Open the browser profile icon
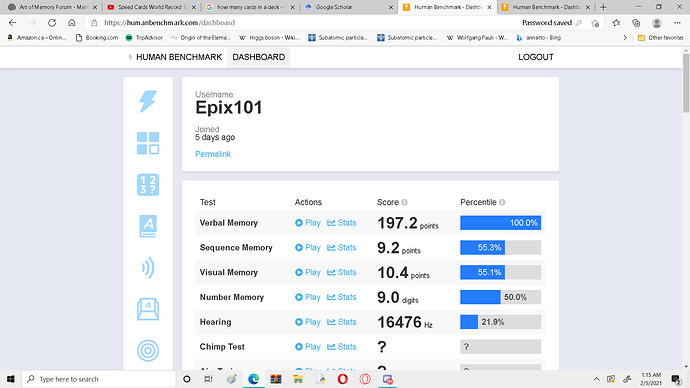The image size is (690, 388). pyautogui.click(x=657, y=23)
